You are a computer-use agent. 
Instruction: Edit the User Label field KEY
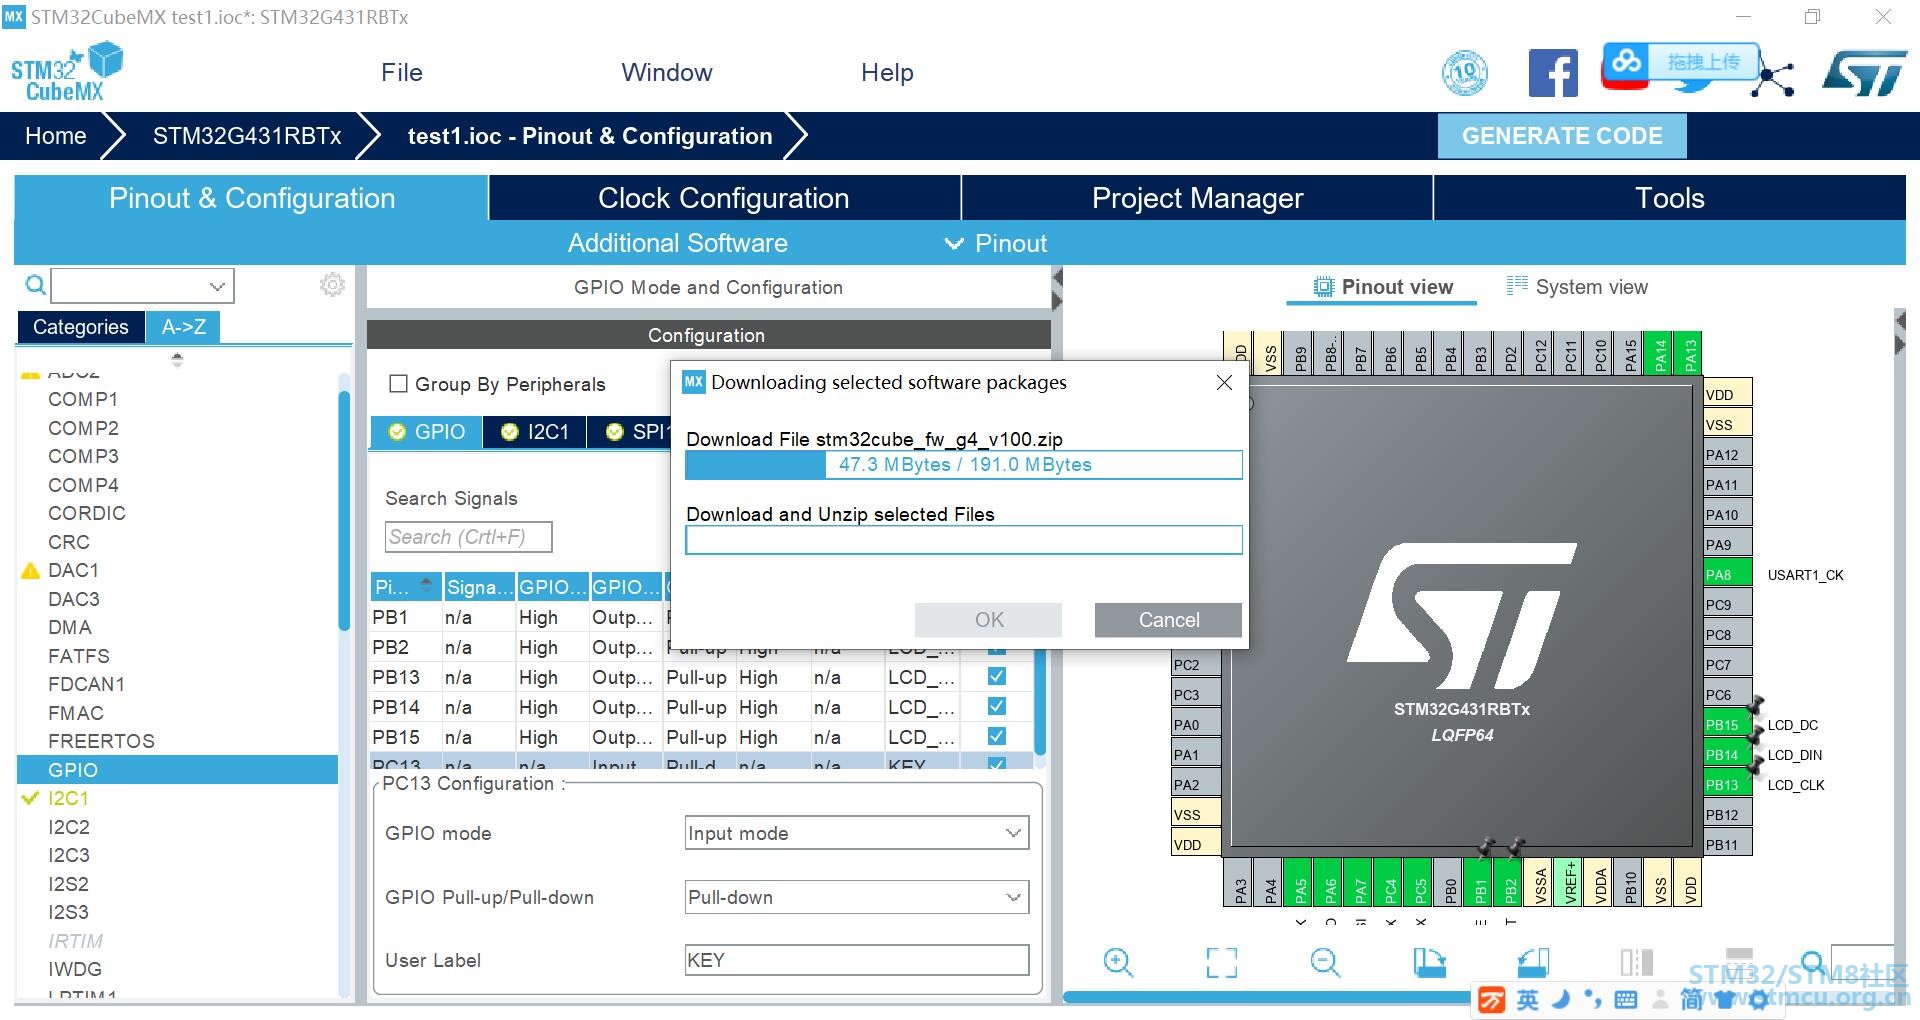click(857, 960)
